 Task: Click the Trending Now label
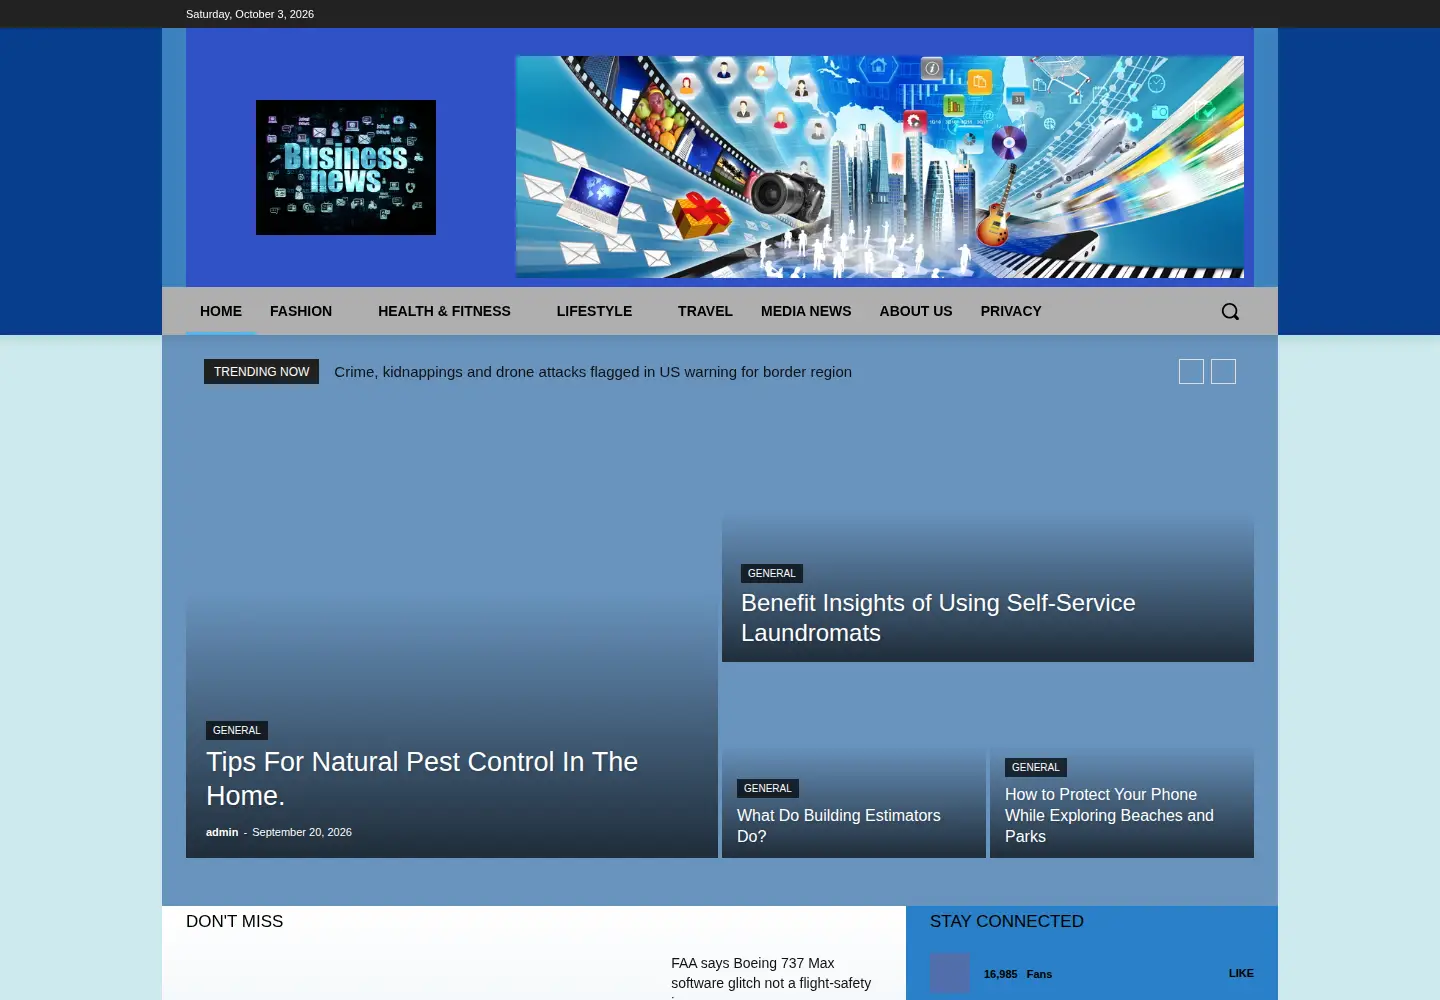(261, 371)
